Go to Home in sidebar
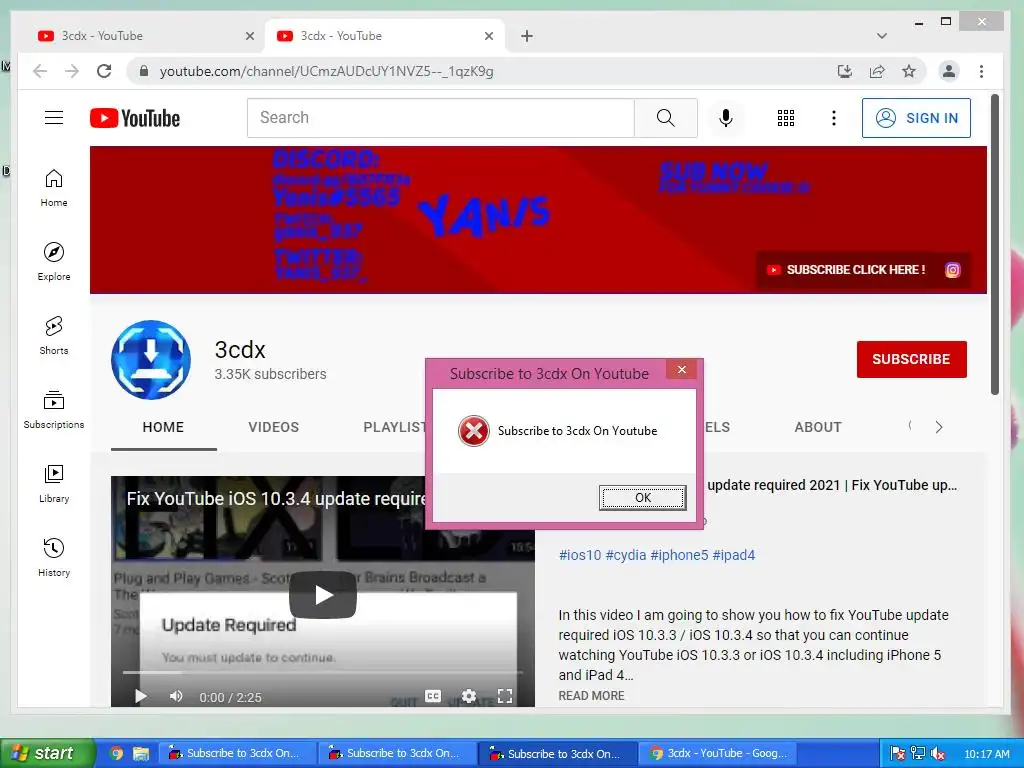Screen dimensions: 1024x768 pos(54,188)
